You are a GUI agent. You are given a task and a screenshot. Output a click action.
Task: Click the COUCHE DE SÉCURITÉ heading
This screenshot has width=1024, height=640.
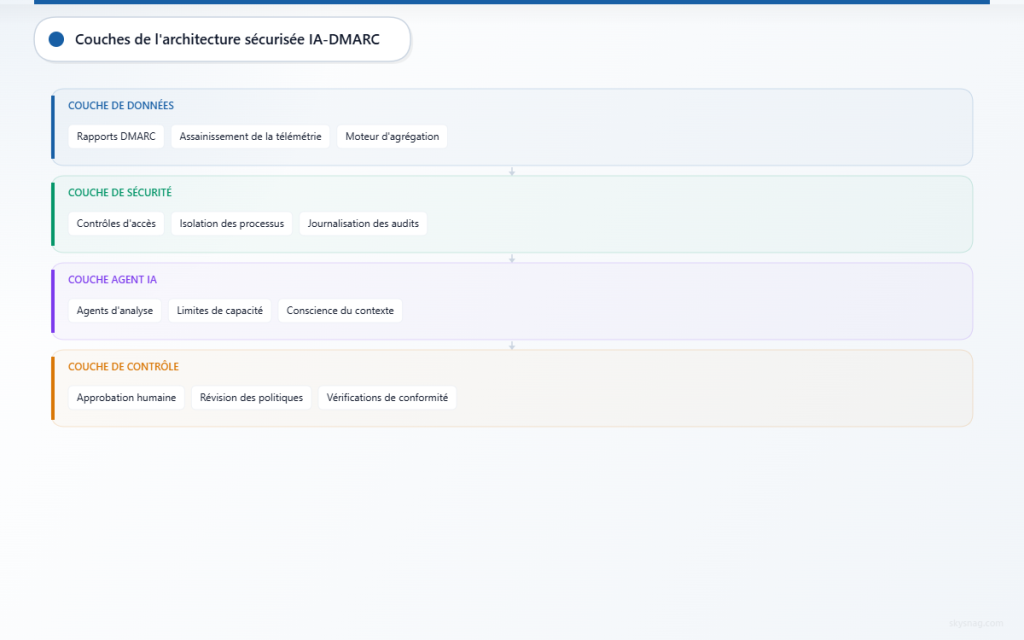(x=120, y=192)
